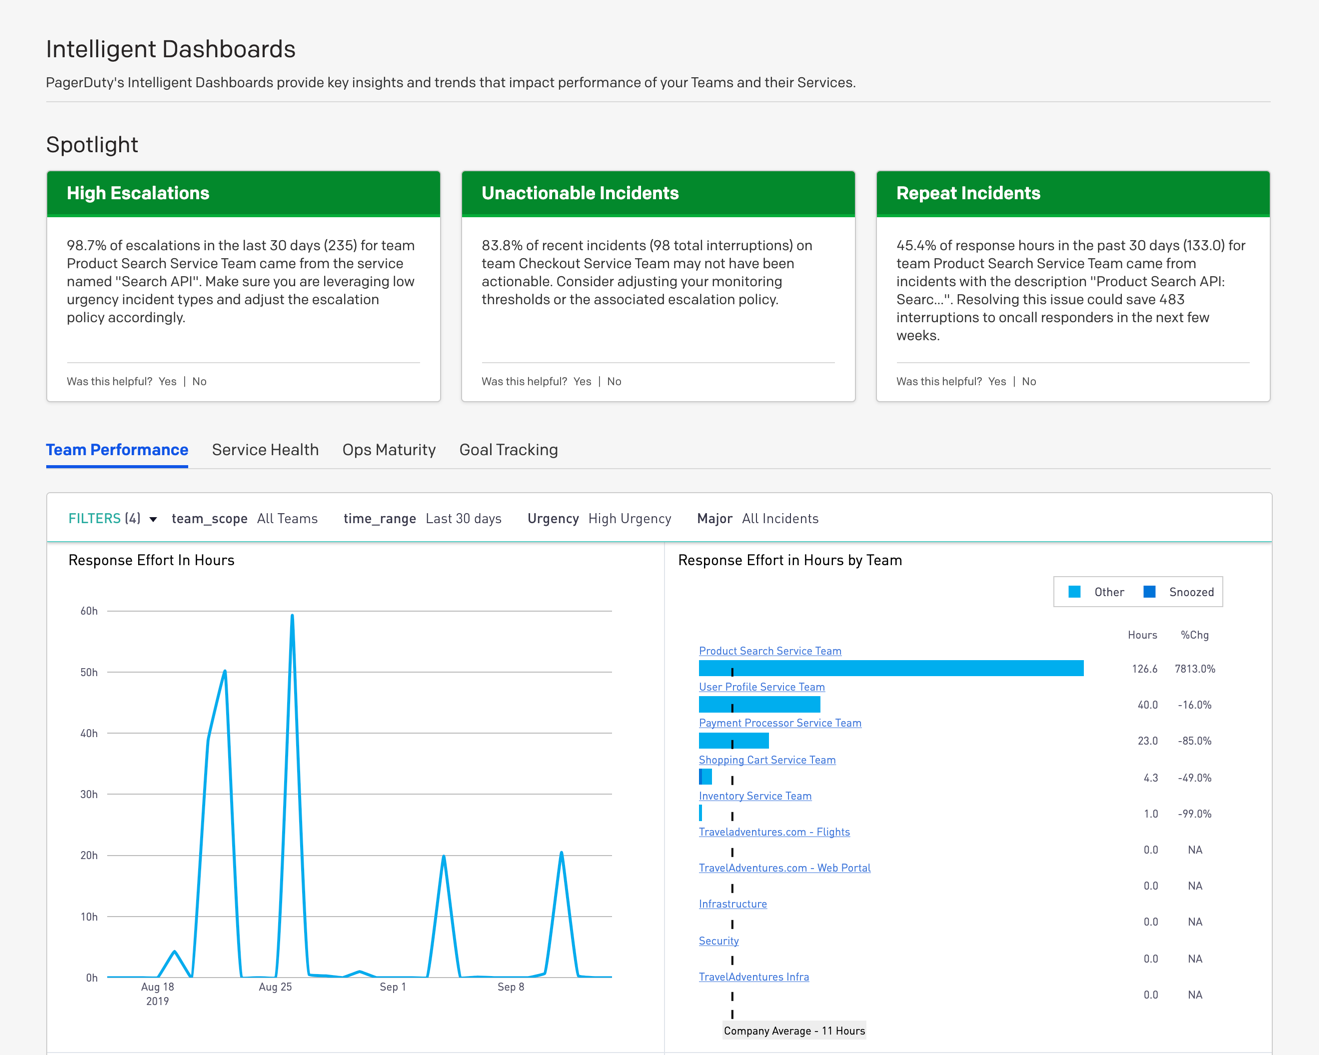The height and width of the screenshot is (1055, 1319).
Task: Open the TravelAdventures.com - Web Portal link
Action: coord(784,868)
